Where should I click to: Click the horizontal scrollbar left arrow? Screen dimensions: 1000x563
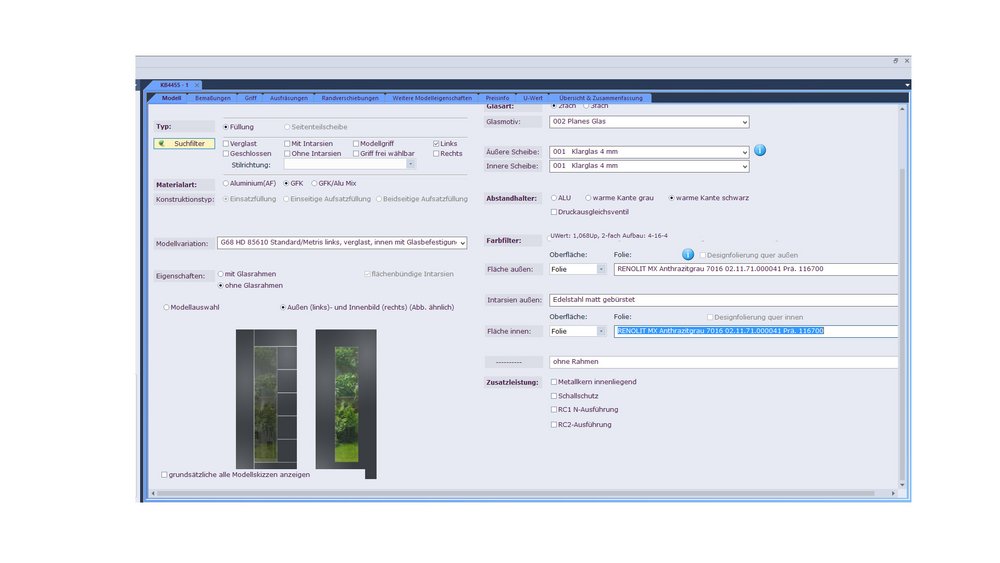pyautogui.click(x=153, y=494)
